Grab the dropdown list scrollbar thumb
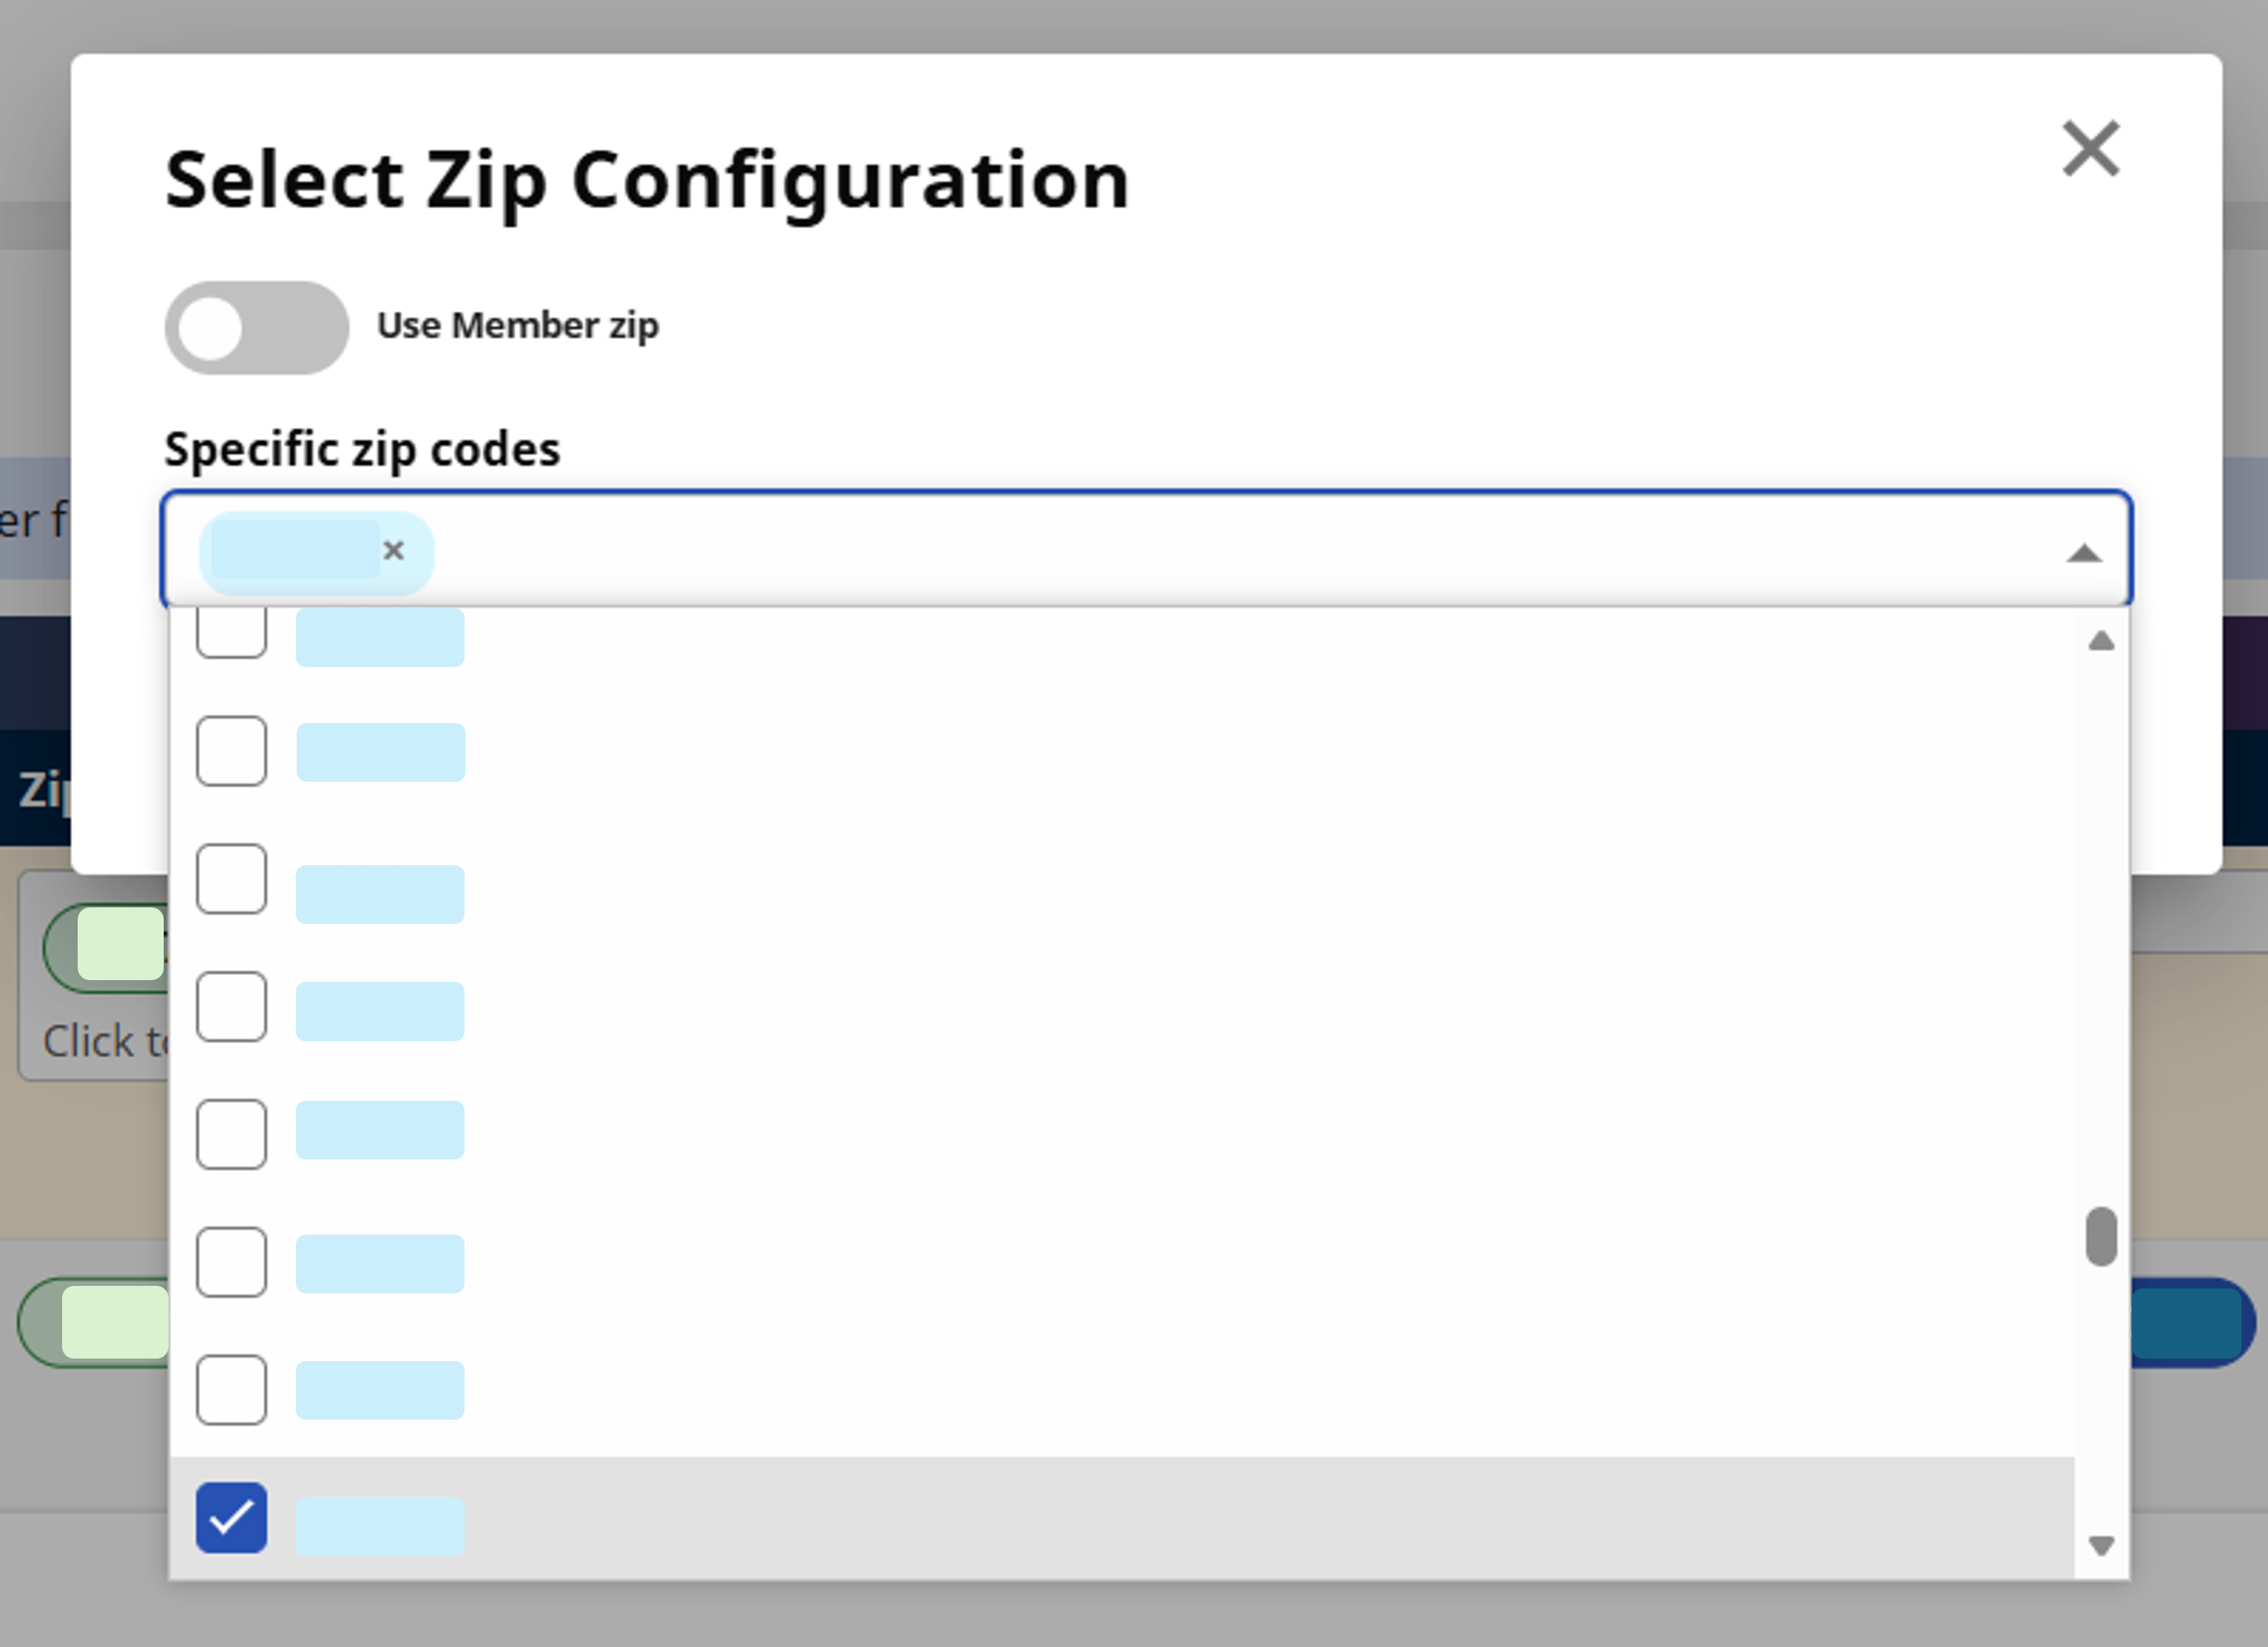This screenshot has width=2268, height=1647. point(2101,1237)
